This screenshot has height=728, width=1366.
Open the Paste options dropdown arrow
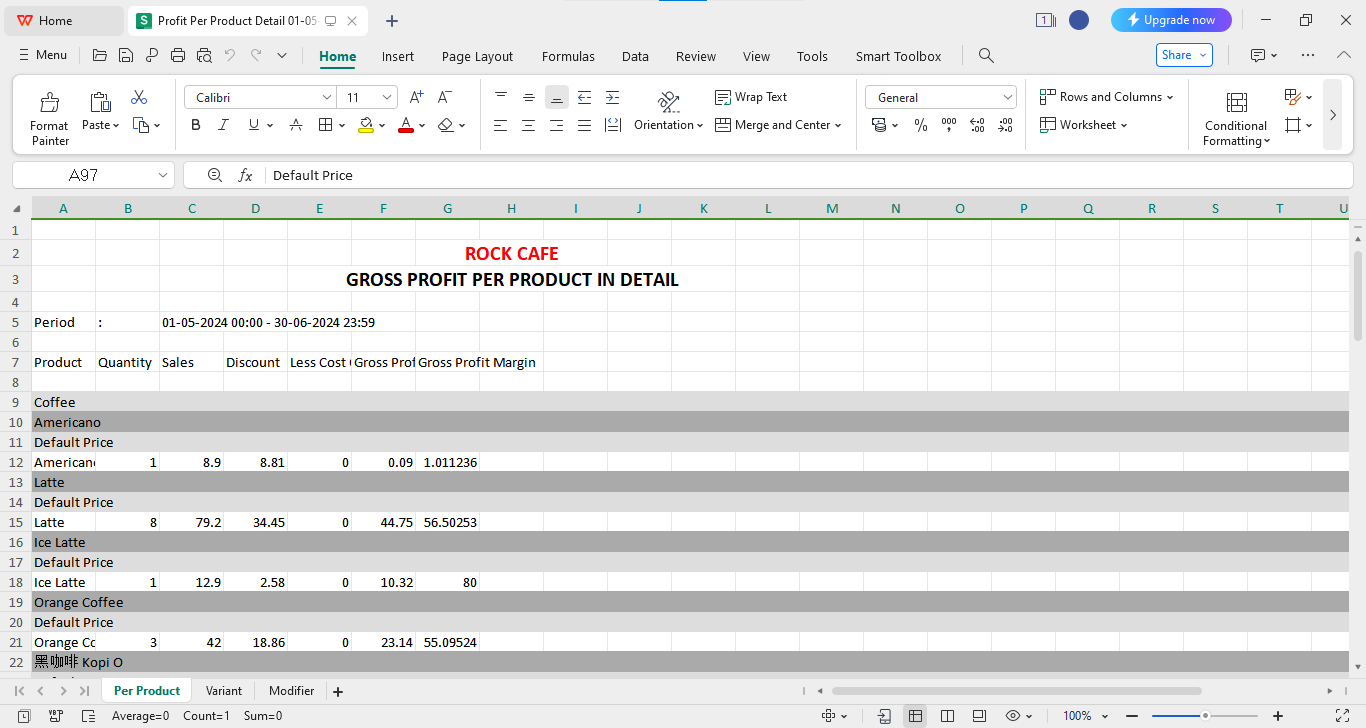coord(116,125)
